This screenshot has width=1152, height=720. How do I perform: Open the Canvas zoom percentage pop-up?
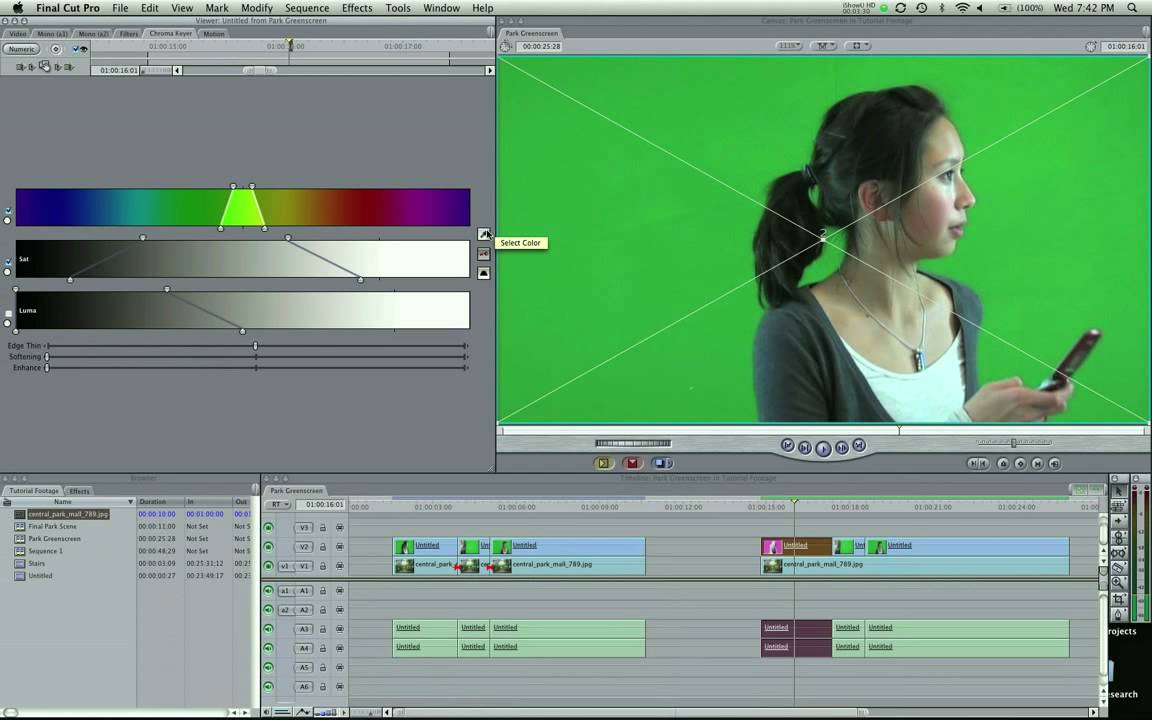788,46
